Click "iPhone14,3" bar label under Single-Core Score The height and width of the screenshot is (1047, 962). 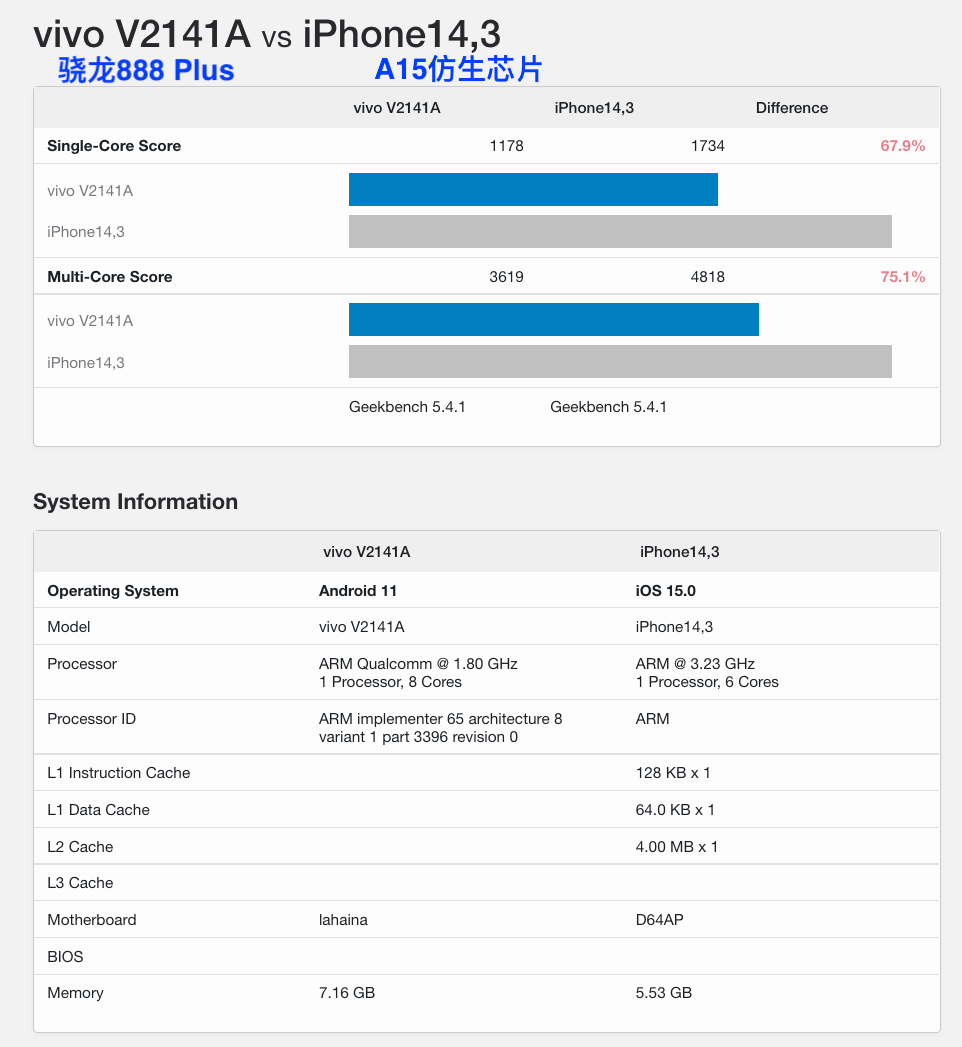coord(85,232)
